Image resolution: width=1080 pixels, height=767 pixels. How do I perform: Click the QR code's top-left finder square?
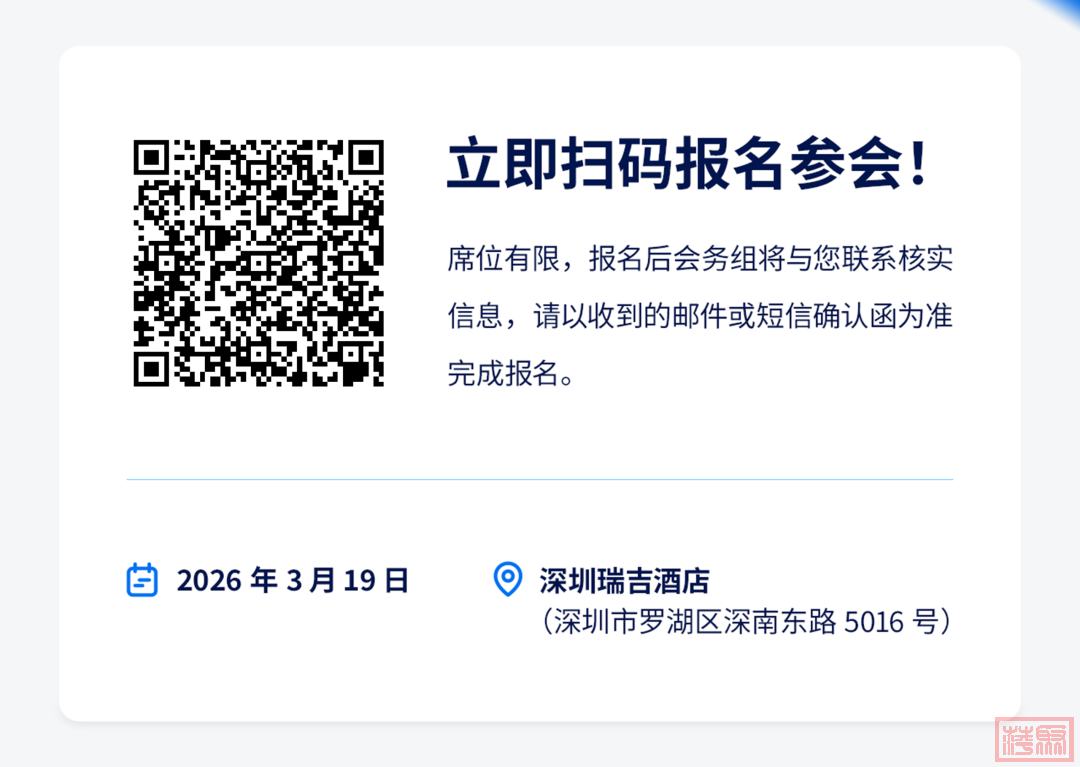point(151,158)
